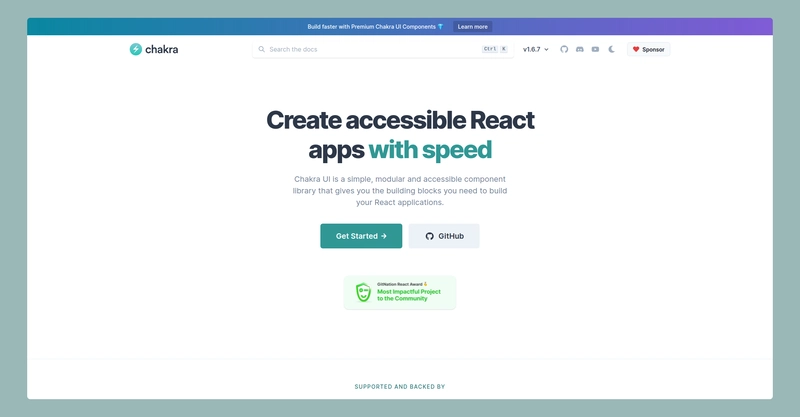The height and width of the screenshot is (417, 800).
Task: Click the chakra wordmark text
Action: [161, 49]
